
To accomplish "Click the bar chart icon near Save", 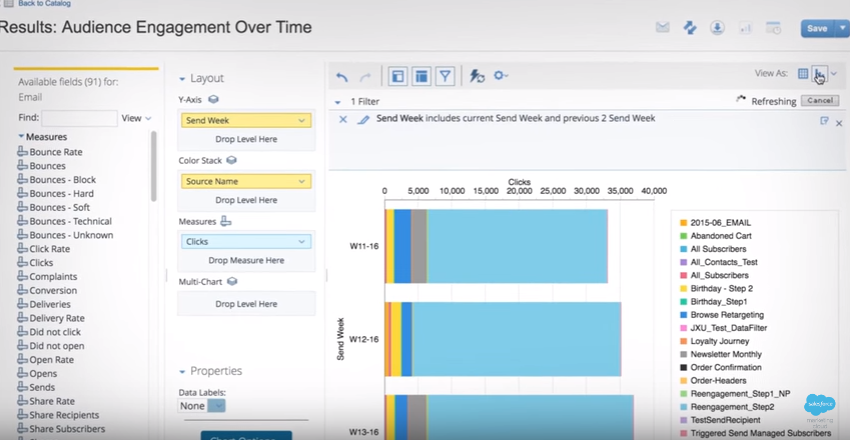I will coord(746,28).
